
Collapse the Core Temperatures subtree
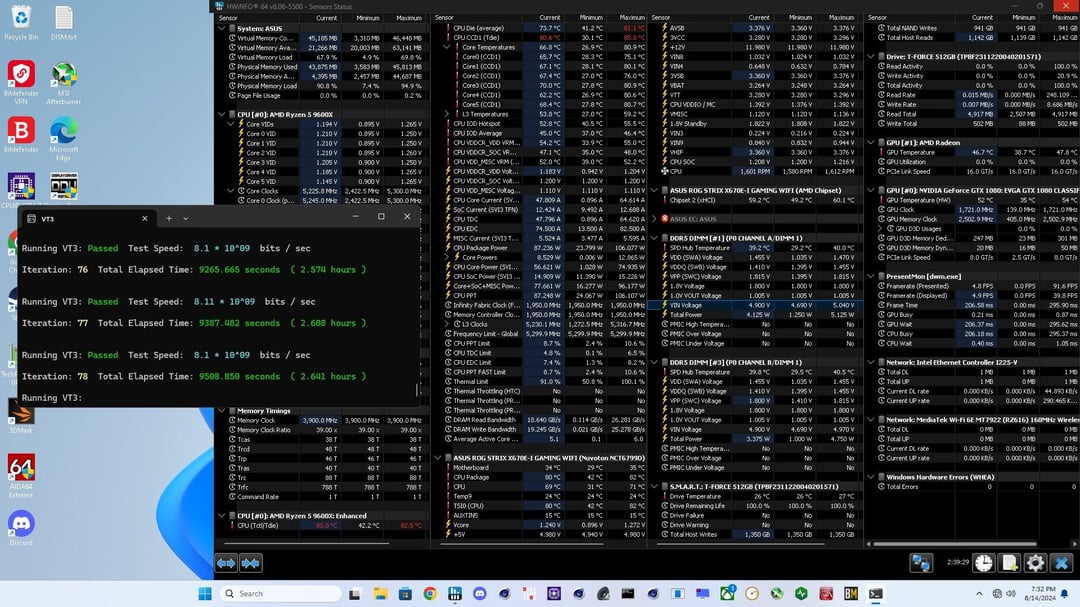pyautogui.click(x=446, y=48)
